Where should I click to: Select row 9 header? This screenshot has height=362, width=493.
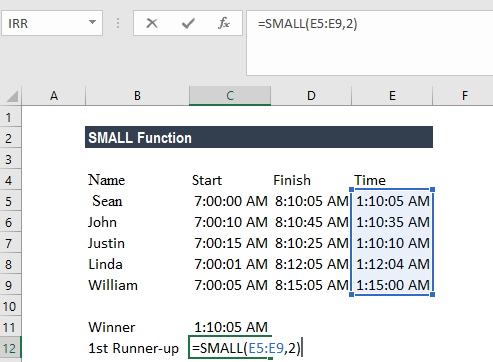coord(11,285)
